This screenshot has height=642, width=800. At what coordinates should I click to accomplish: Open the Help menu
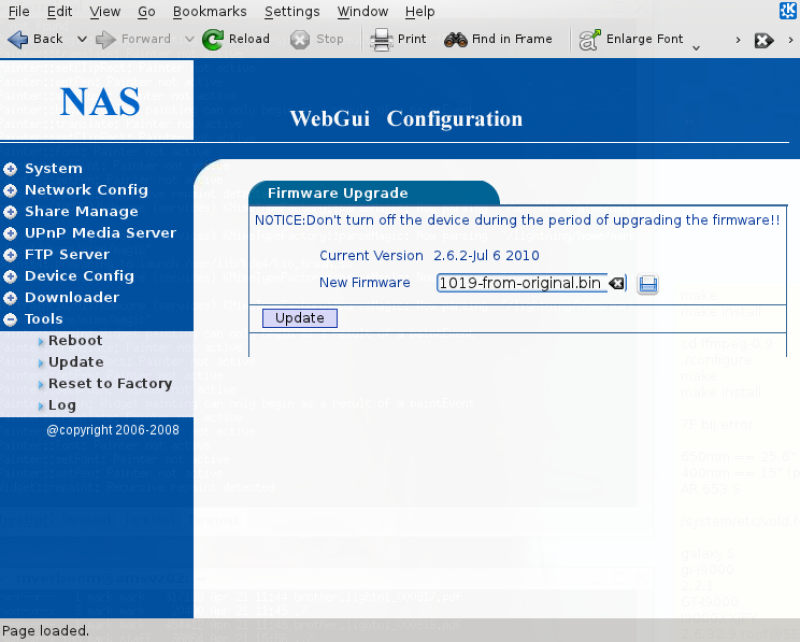[x=420, y=11]
